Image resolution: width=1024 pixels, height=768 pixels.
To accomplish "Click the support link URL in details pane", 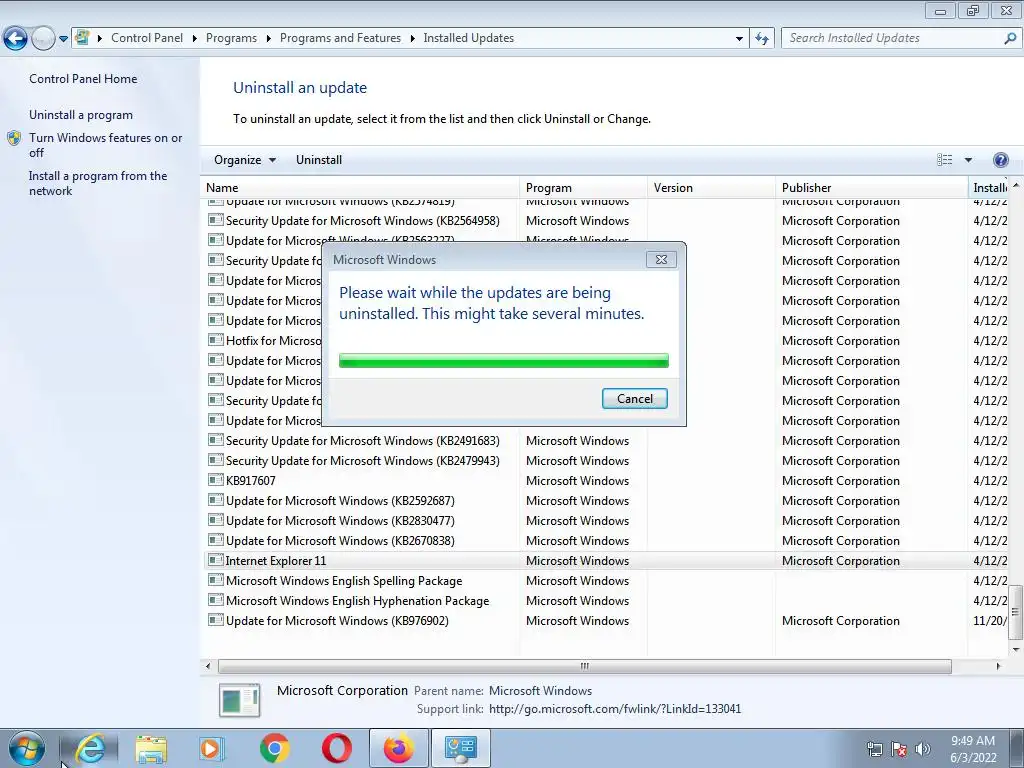I will 615,709.
